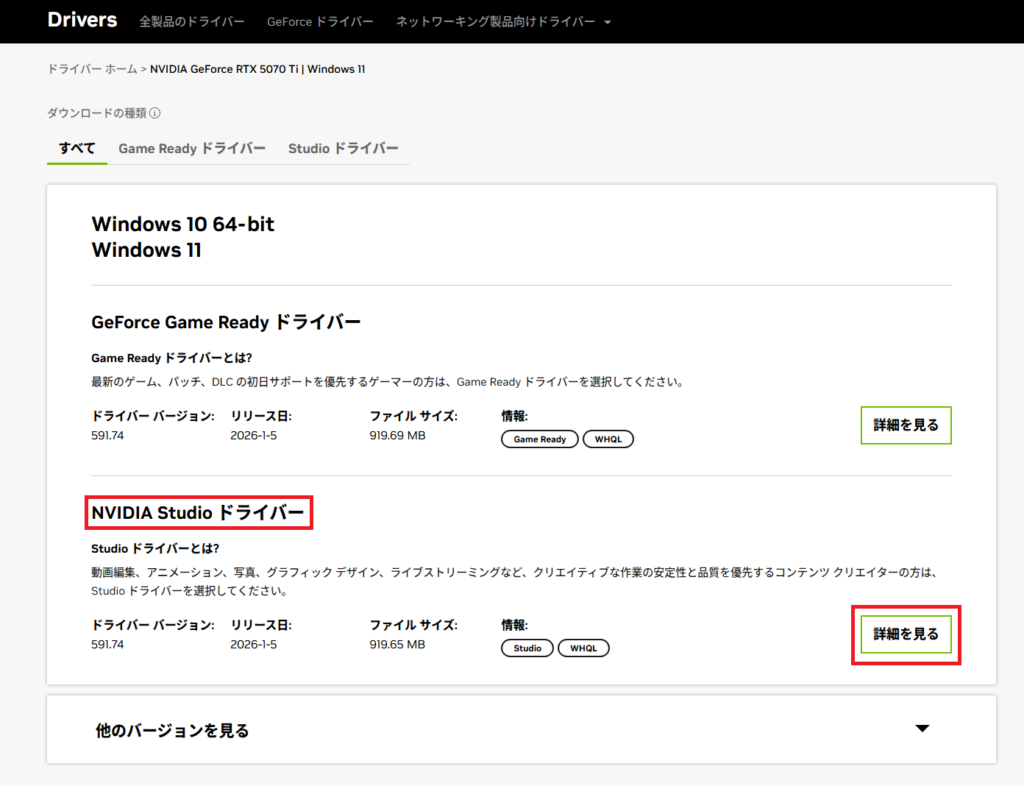Viewport: 1024px width, 786px height.
Task: Click the GeForce Game Ready ドライバー heading
Action: pos(226,322)
